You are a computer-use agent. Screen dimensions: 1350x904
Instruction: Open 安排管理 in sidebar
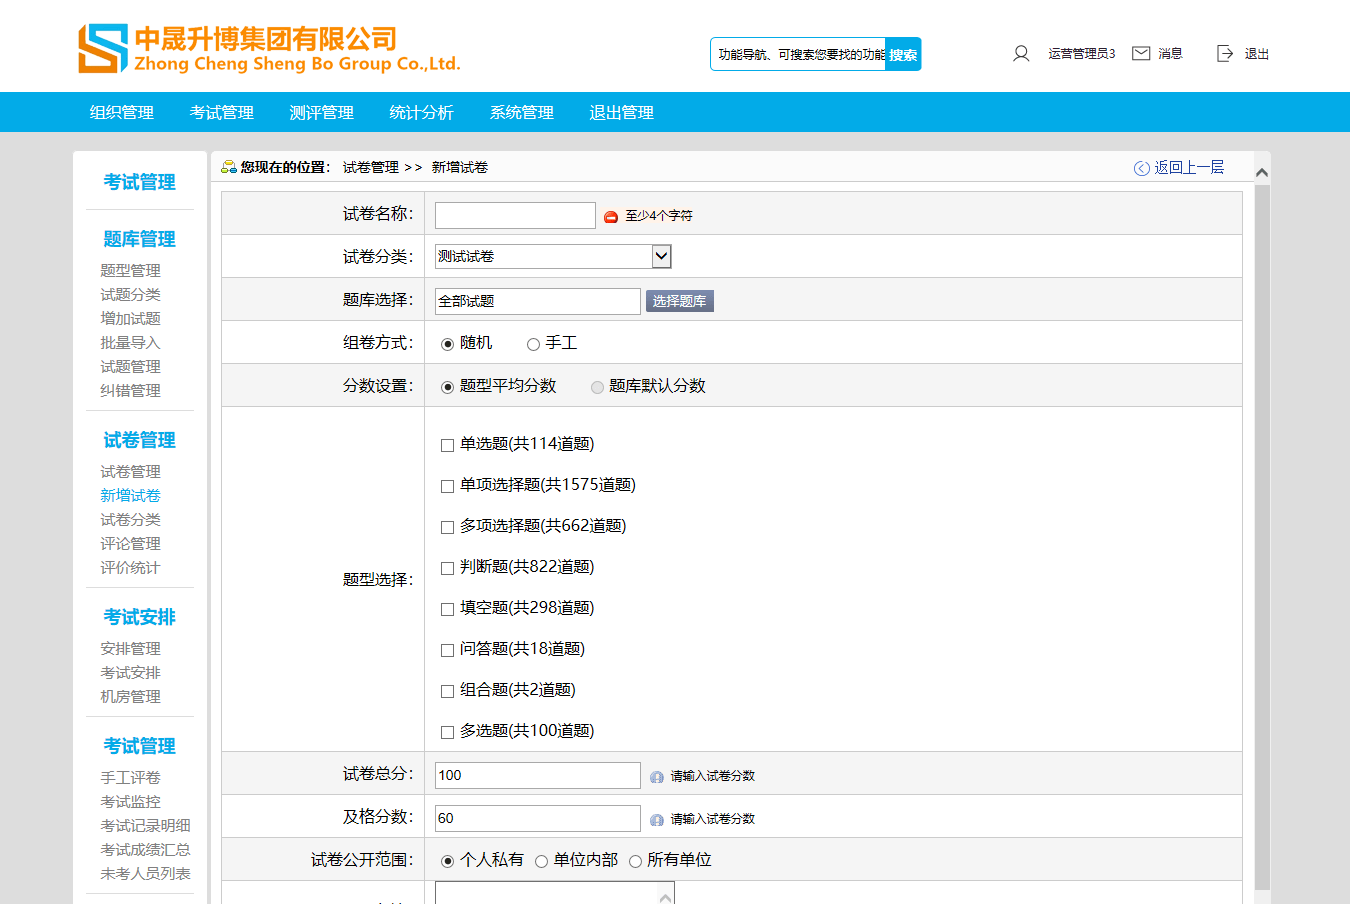[130, 649]
